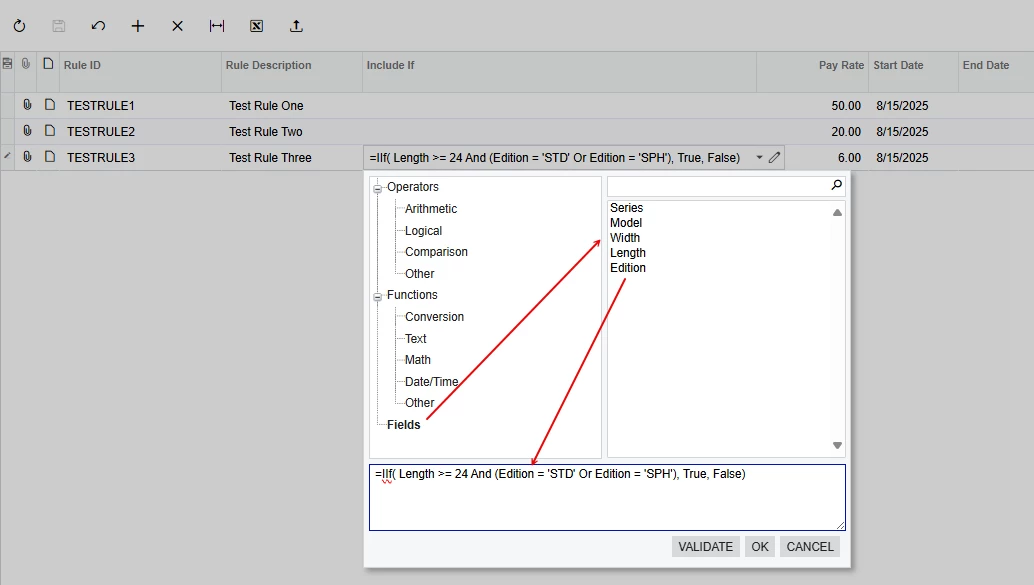Export the rules grid to Excel
The image size is (1034, 585).
[256, 26]
